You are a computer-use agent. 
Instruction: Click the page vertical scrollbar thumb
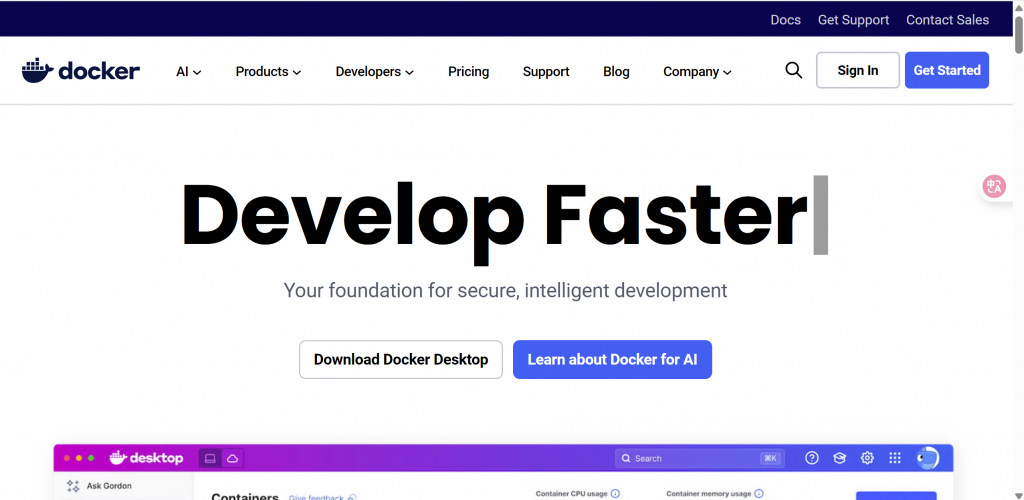click(1019, 34)
